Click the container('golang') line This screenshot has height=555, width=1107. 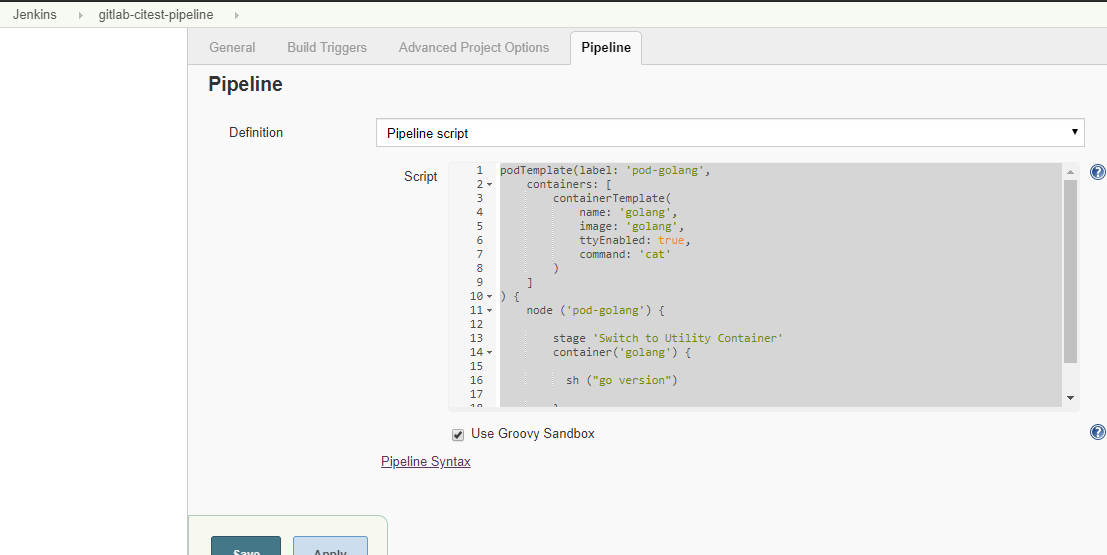621,352
